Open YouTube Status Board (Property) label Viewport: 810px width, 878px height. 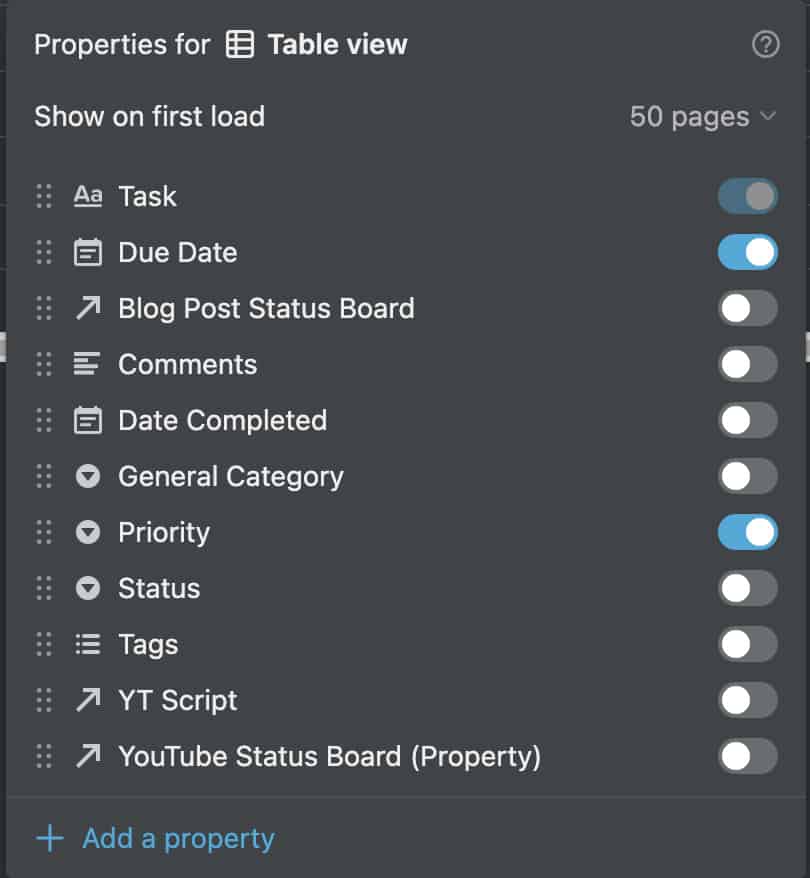point(329,756)
